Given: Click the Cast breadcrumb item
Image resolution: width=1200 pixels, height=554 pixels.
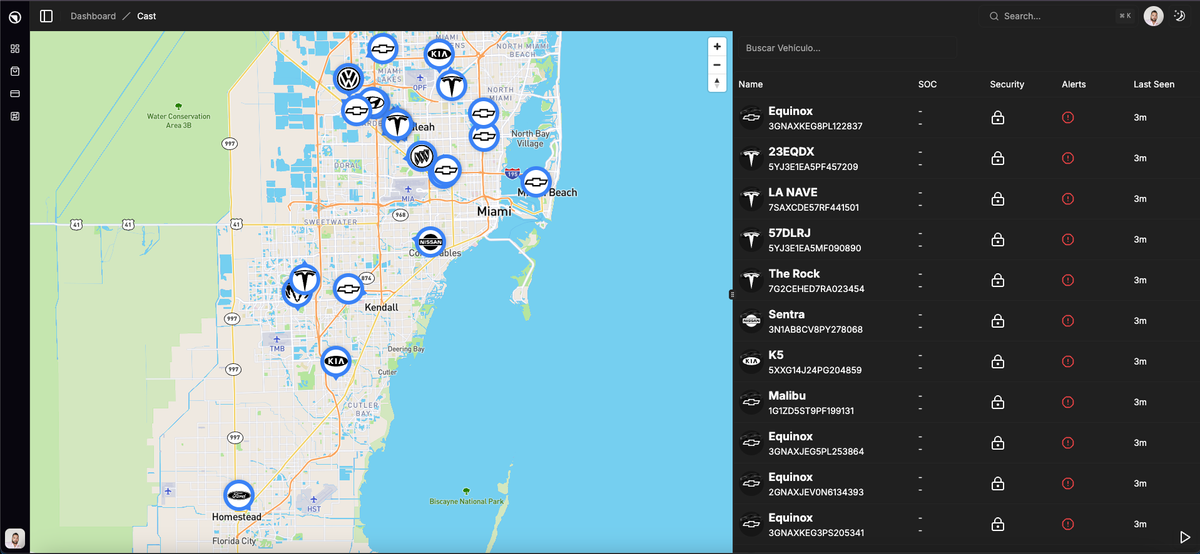Looking at the screenshot, I should click(146, 16).
